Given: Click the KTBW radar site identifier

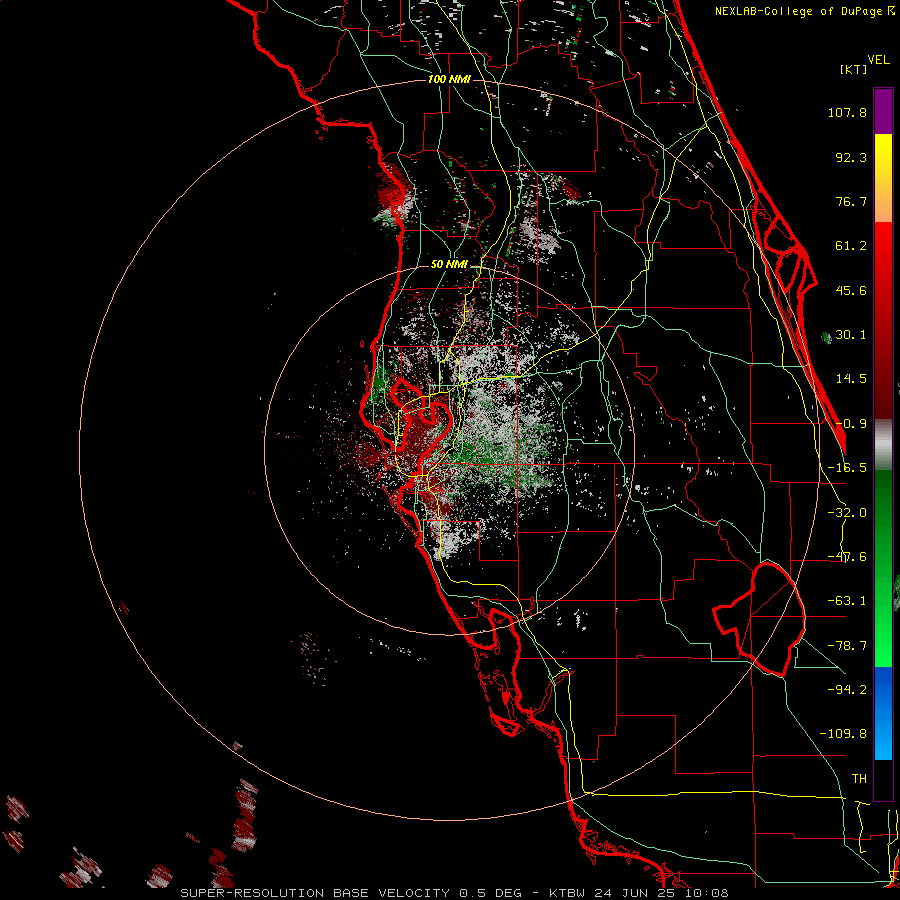Looking at the screenshot, I should [x=568, y=893].
